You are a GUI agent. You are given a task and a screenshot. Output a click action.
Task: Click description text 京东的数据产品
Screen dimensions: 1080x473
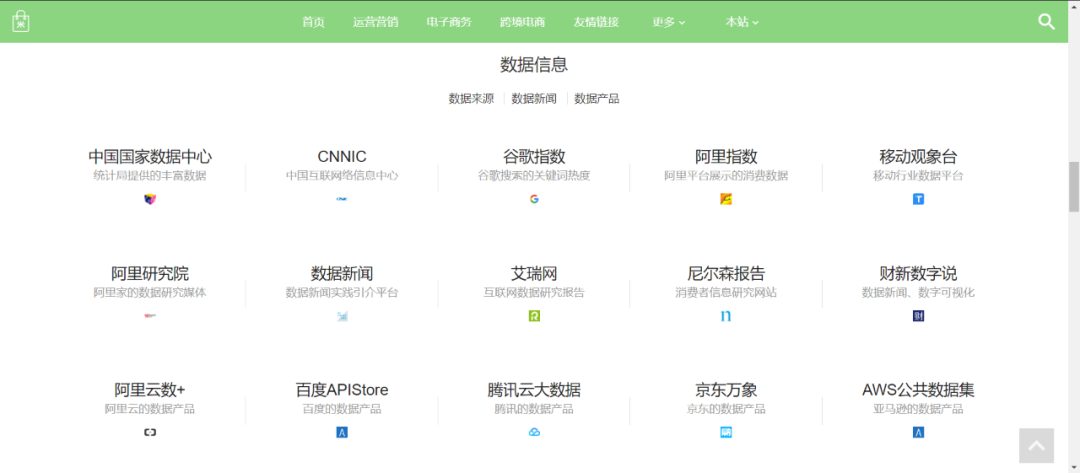point(726,409)
